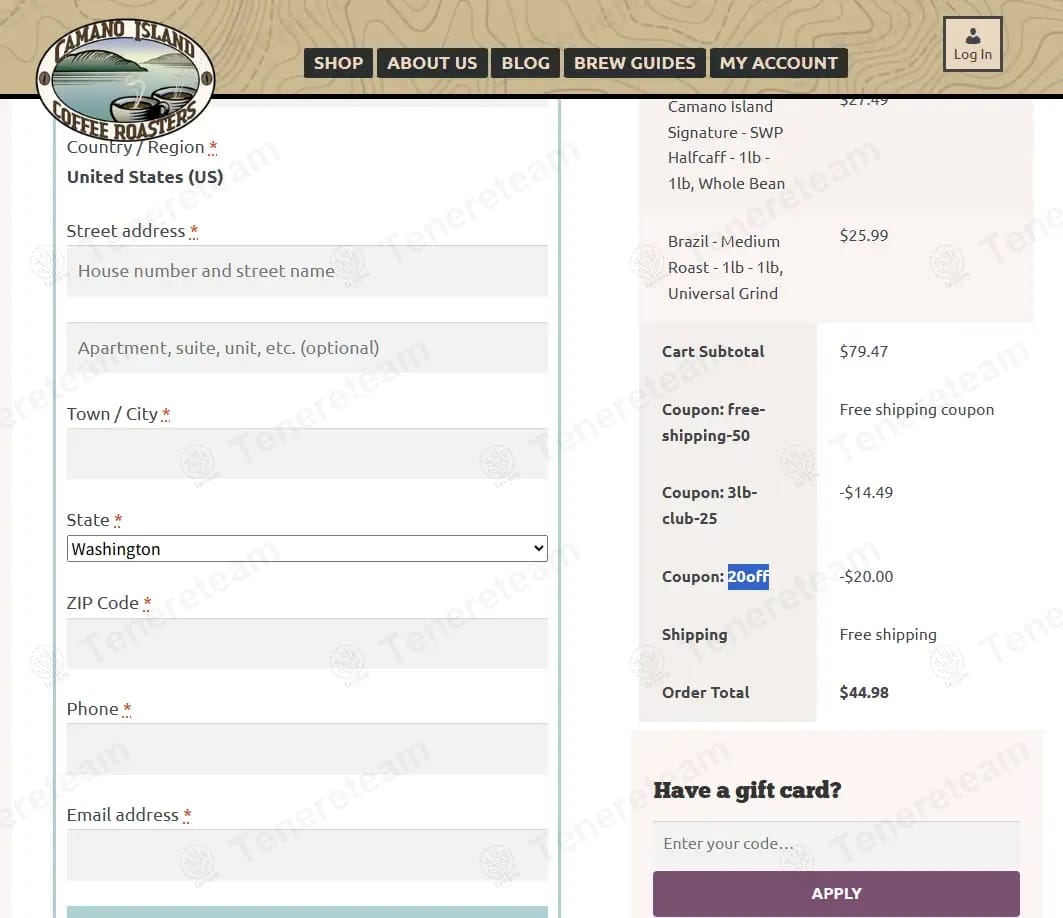The width and height of the screenshot is (1063, 918).
Task: Click the Email address input field
Action: [x=307, y=855]
